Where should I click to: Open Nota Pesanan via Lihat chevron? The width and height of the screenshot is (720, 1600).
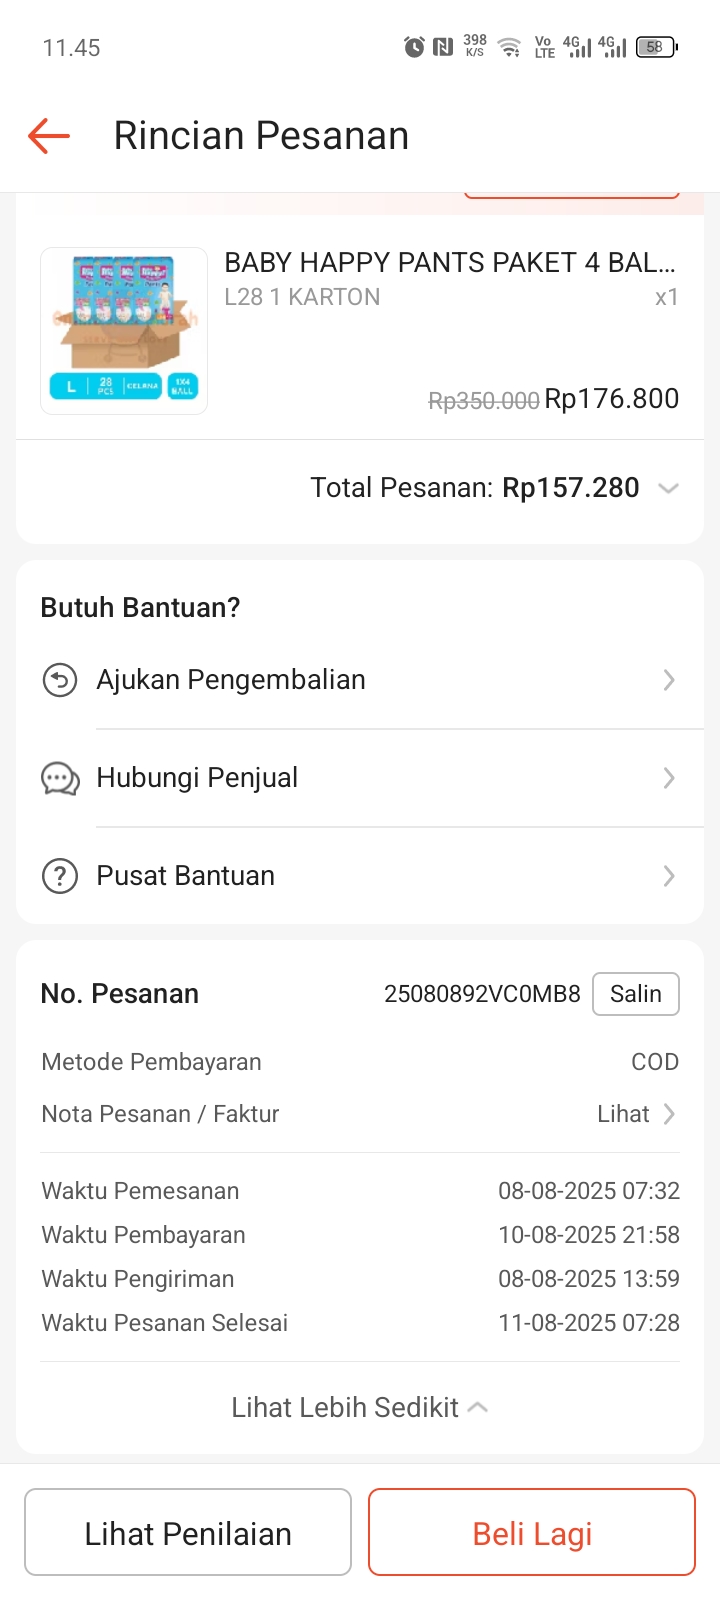[x=637, y=1114]
